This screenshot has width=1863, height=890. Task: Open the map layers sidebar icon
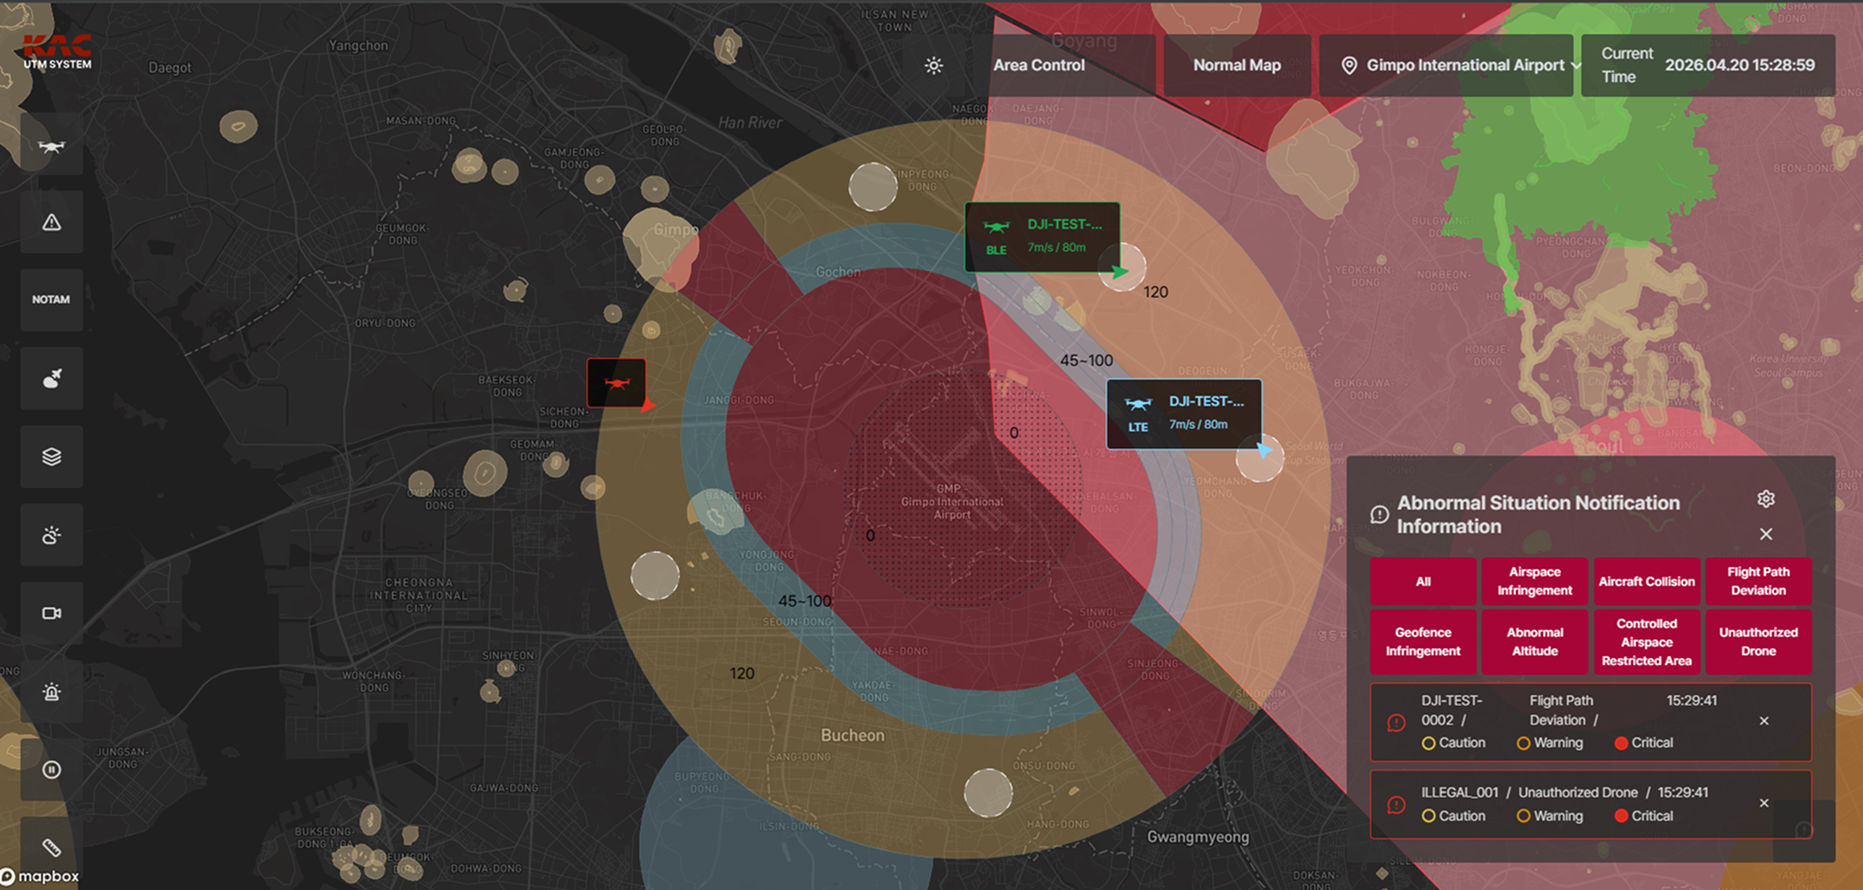point(51,456)
